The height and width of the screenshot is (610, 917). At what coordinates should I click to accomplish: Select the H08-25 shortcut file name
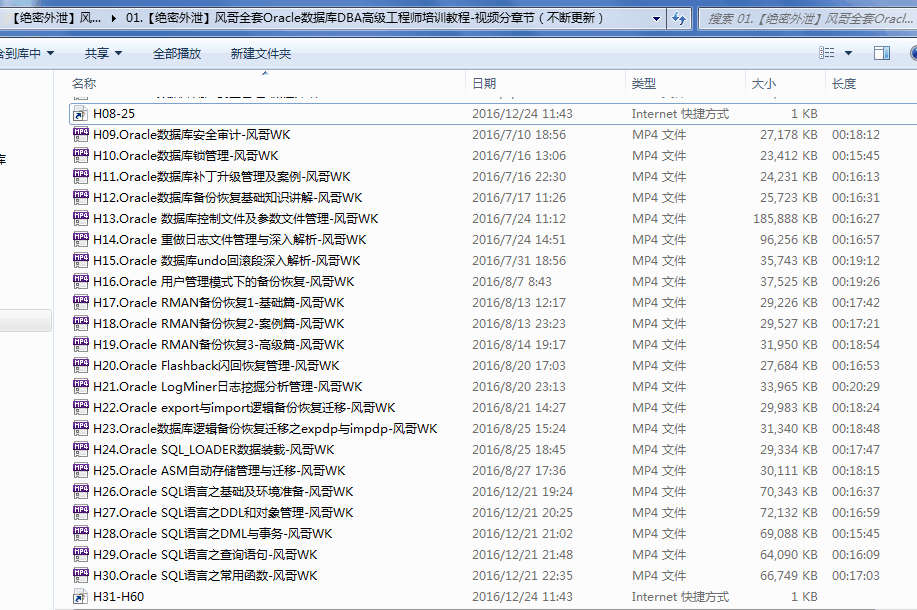(x=114, y=114)
